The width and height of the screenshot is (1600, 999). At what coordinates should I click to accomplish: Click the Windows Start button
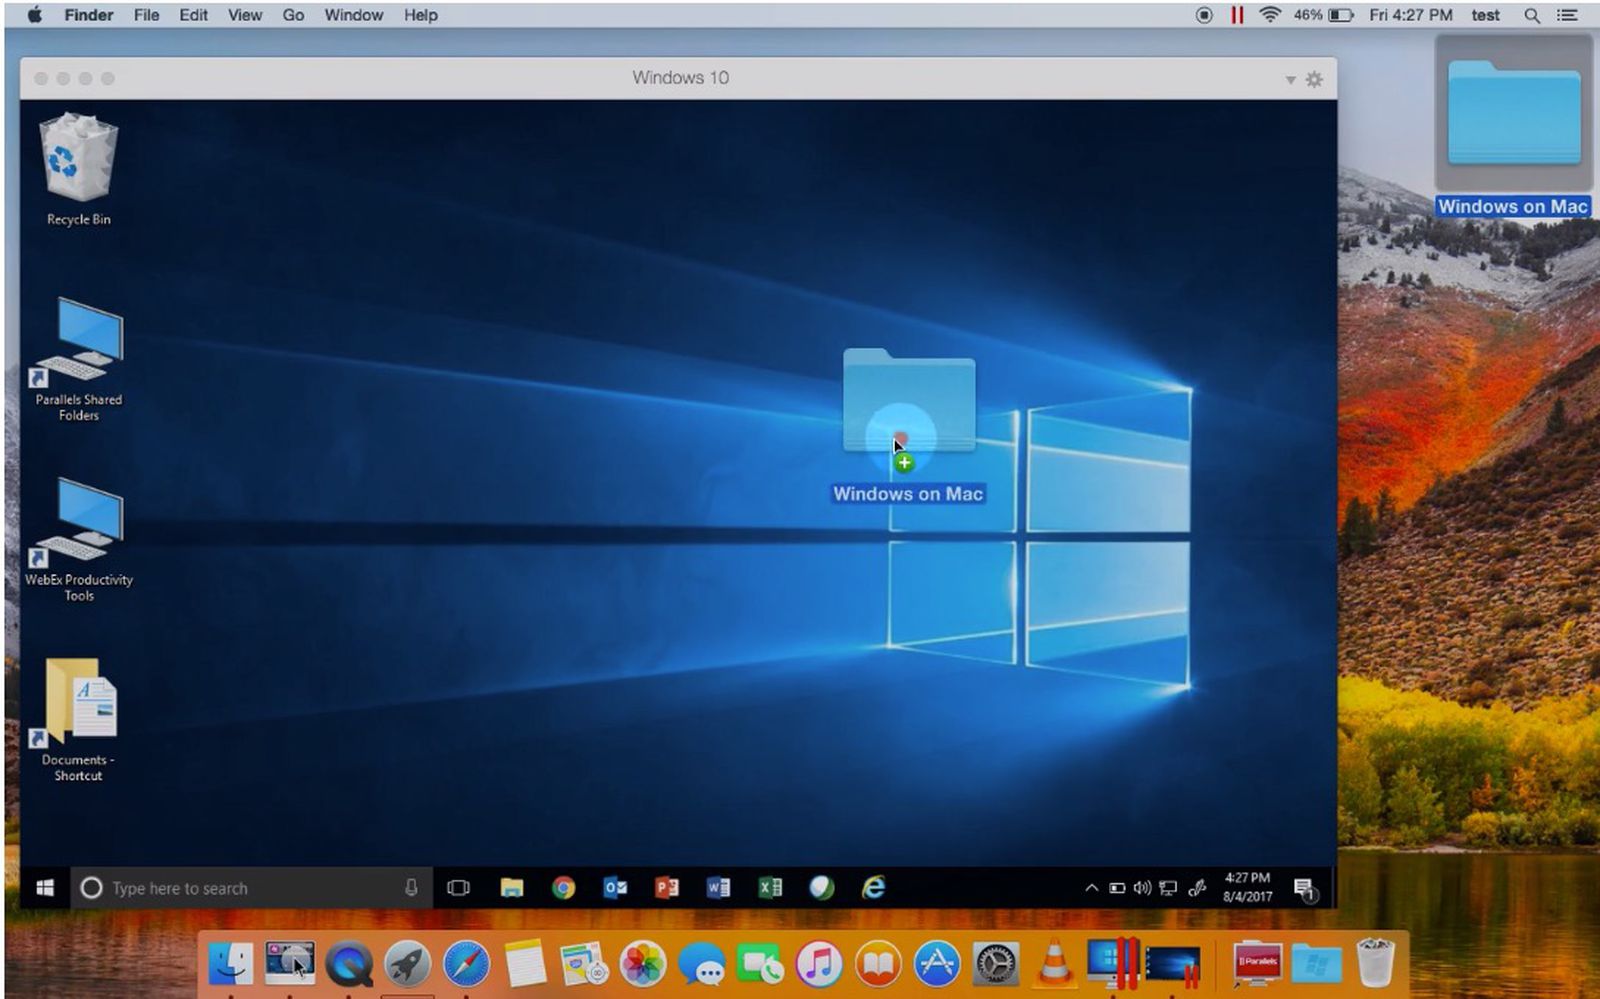pyautogui.click(x=45, y=888)
